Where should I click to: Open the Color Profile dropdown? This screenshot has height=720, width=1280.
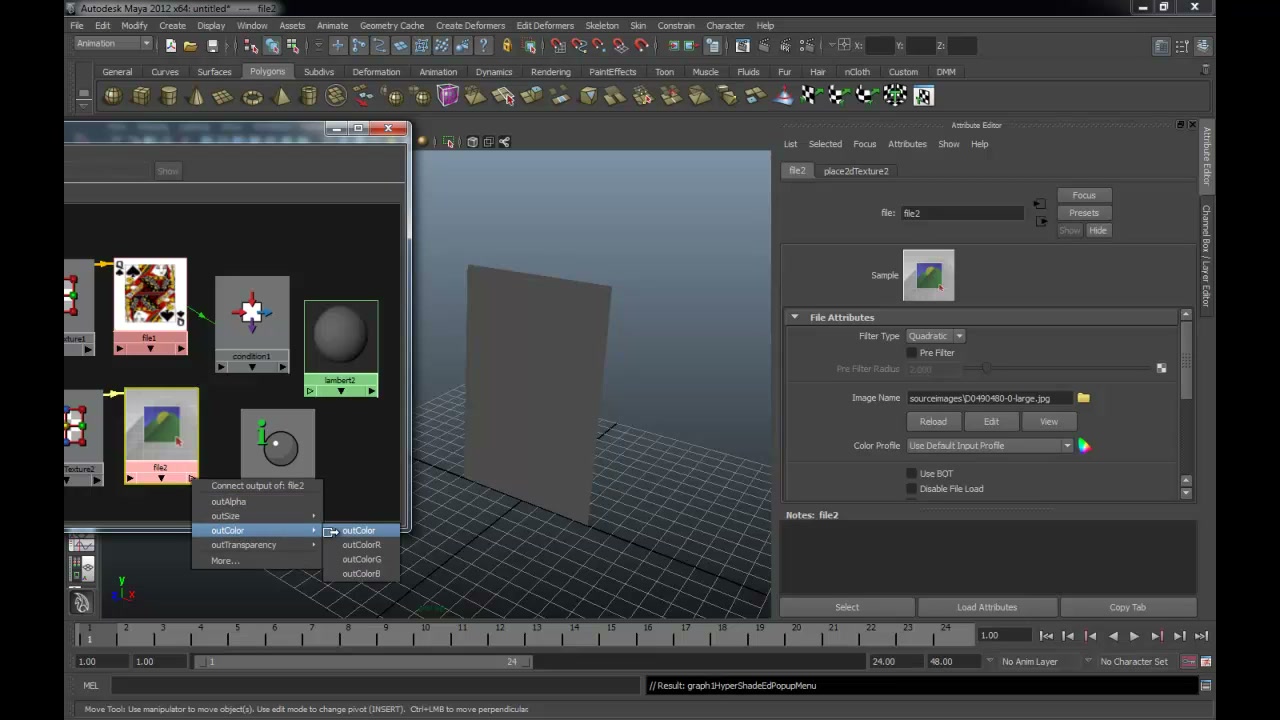989,446
